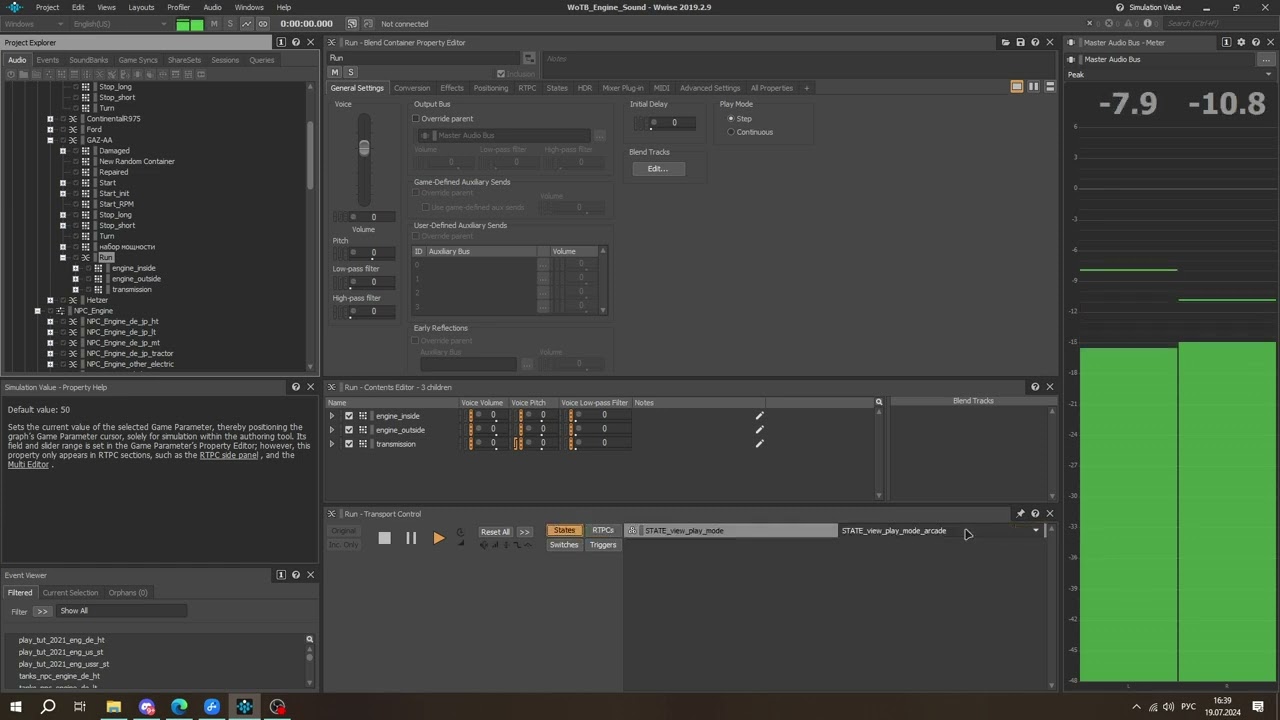
Task: Add a tab with the plus button
Action: 806,88
